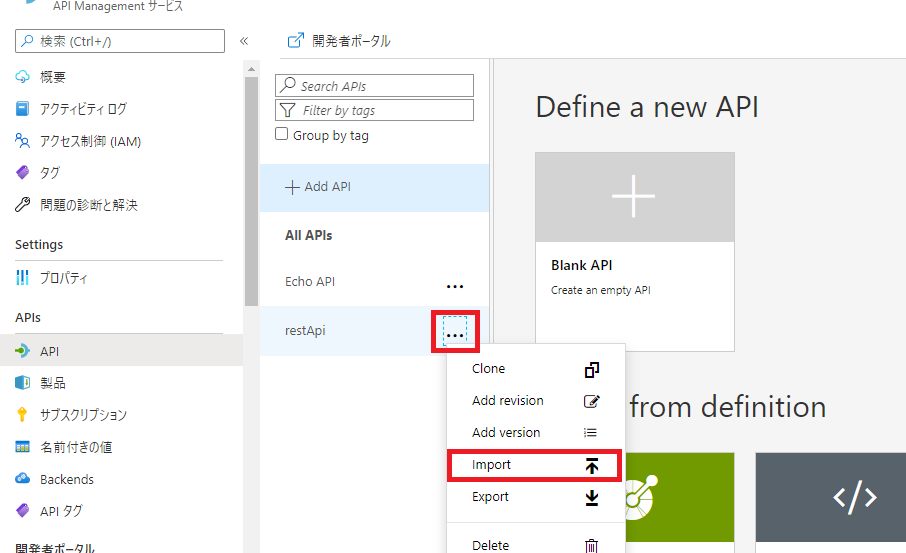This screenshot has height=553, width=906.
Task: Click the Export download arrow icon
Action: click(592, 498)
